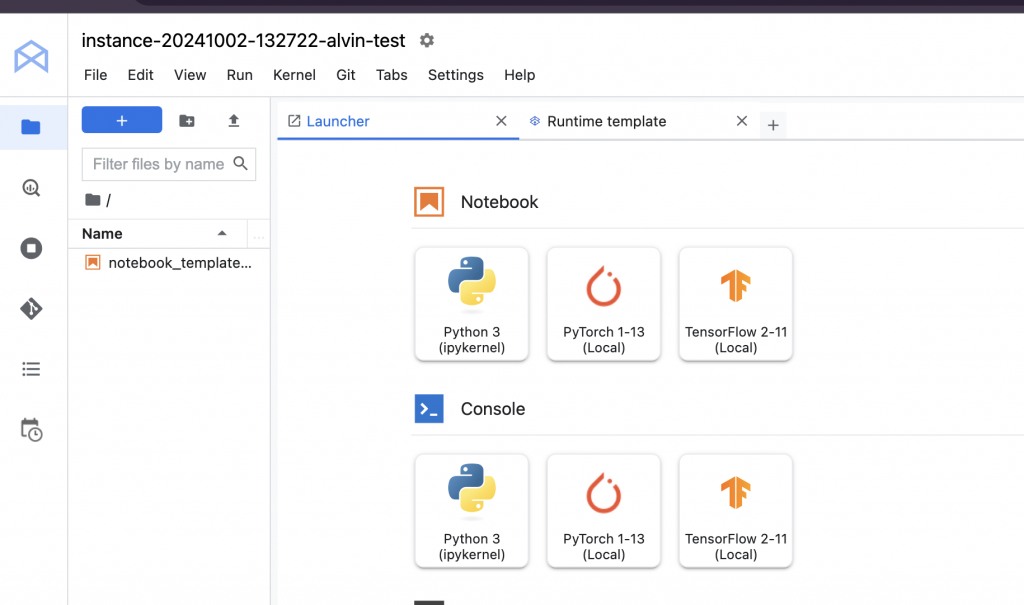Launch PyTorch 1-13 (Local) notebook

pos(603,304)
